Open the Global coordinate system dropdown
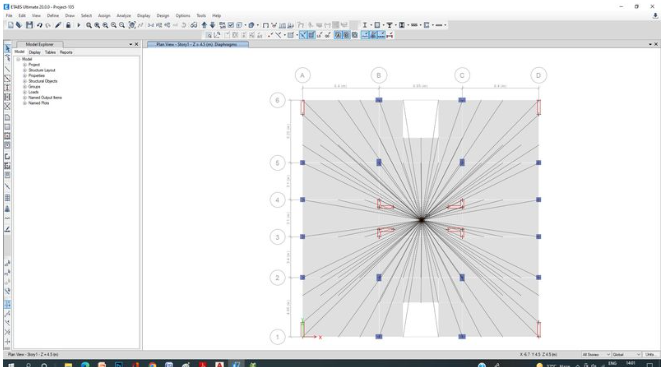This screenshot has height=367, width=663. (627, 354)
